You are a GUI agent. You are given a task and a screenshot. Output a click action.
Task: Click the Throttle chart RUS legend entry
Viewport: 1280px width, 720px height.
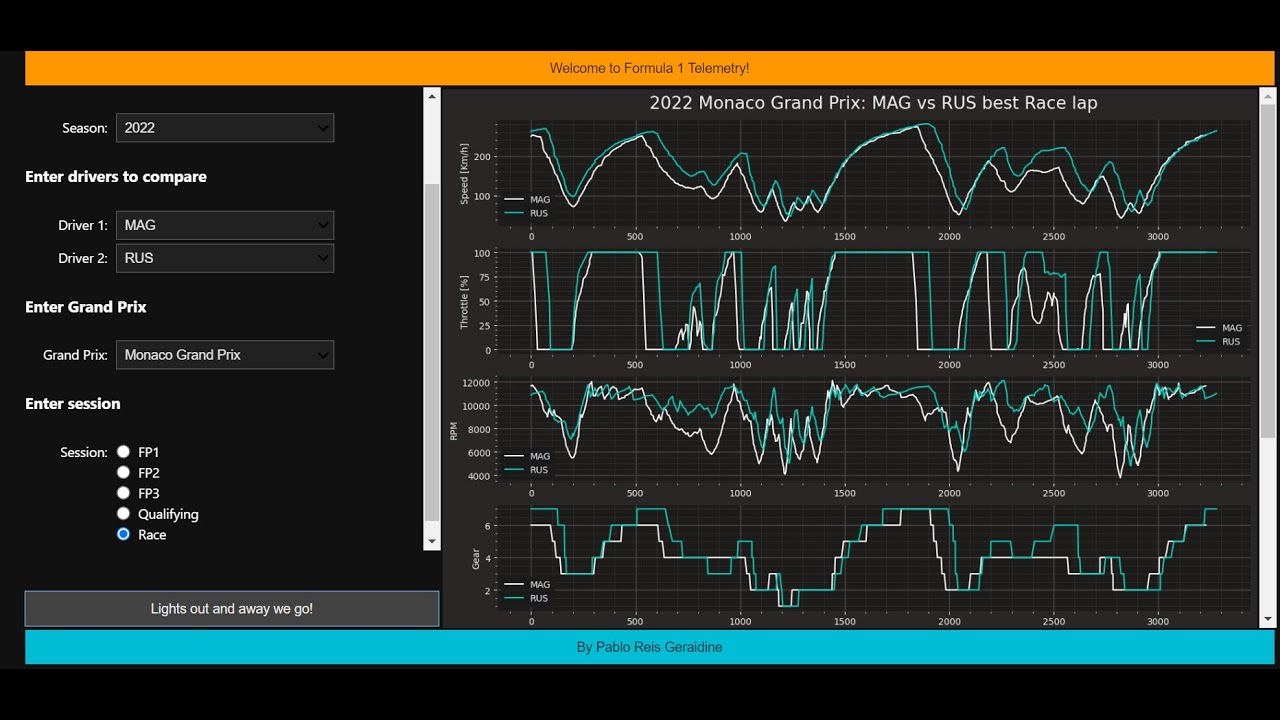click(1219, 341)
